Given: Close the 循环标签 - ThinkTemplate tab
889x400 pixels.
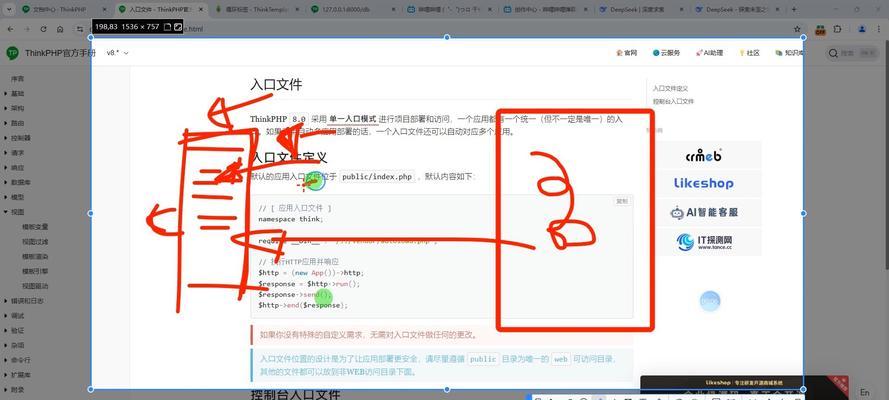Looking at the screenshot, I should pyautogui.click(x=298, y=10).
